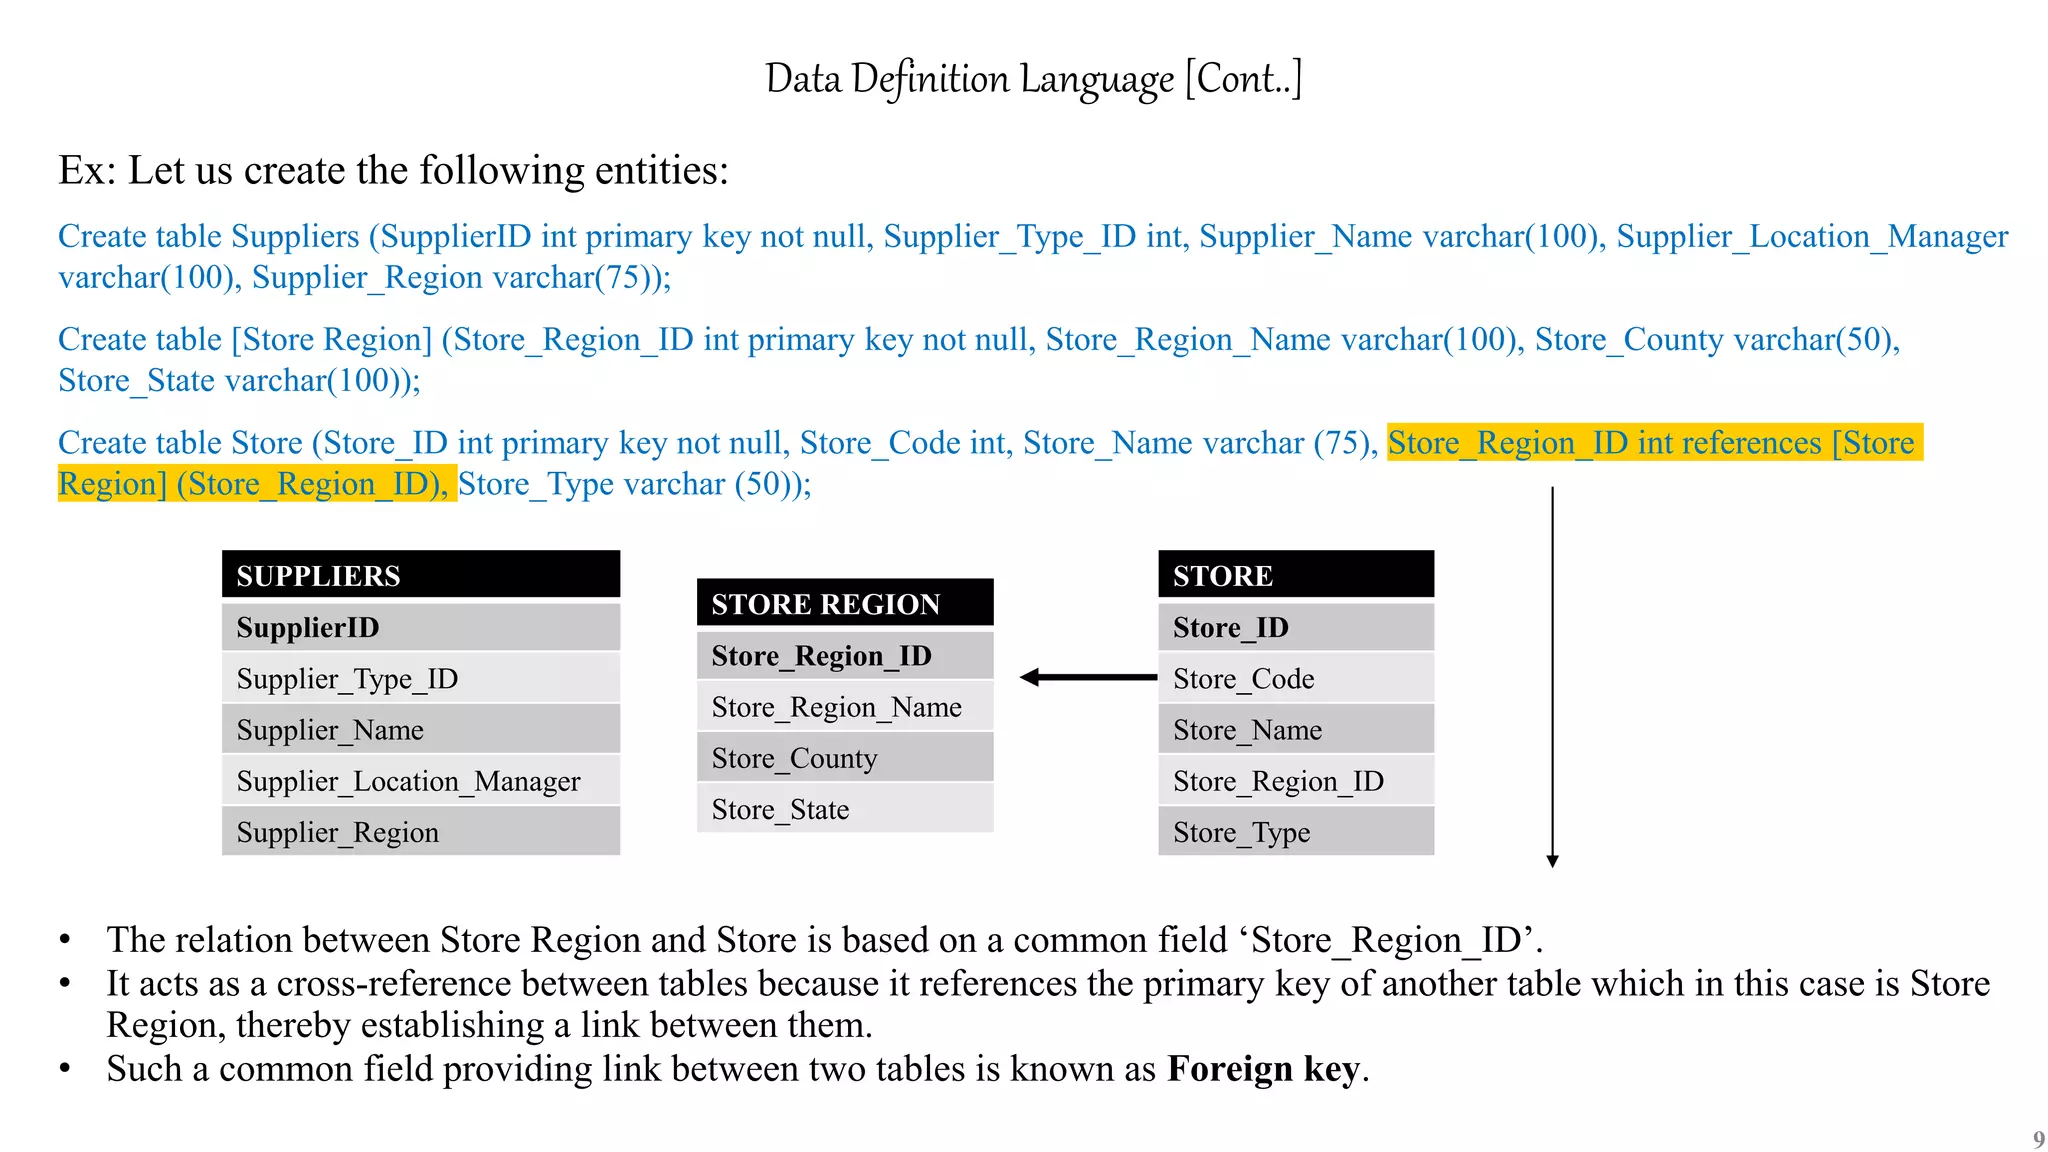This screenshot has width=2048, height=1152.
Task: Select the bold Store_ID row
Action: click(1295, 627)
